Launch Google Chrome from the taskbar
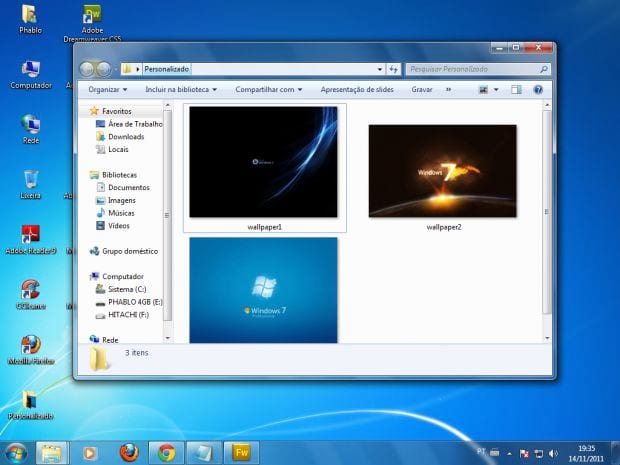 point(166,452)
